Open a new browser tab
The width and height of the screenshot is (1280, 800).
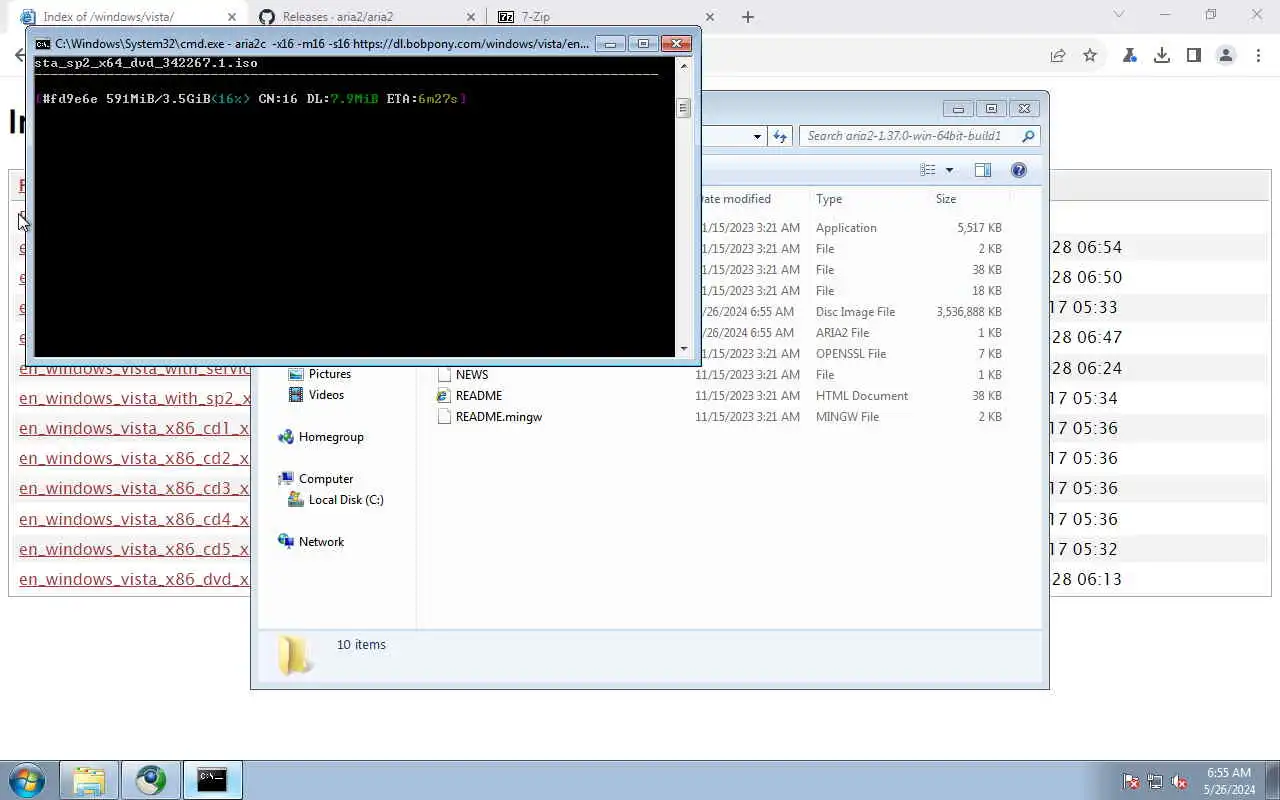tap(748, 17)
